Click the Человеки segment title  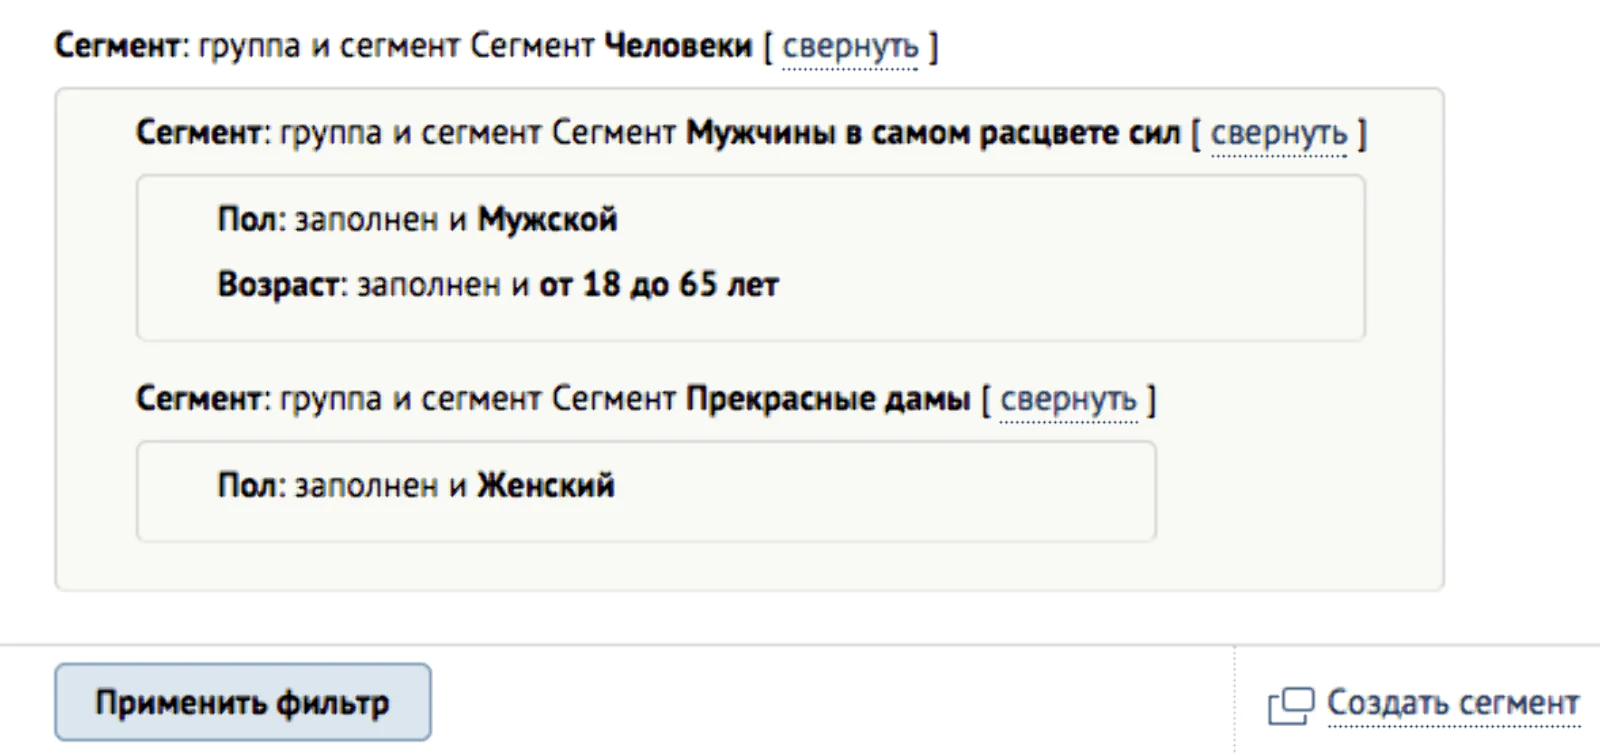(678, 46)
